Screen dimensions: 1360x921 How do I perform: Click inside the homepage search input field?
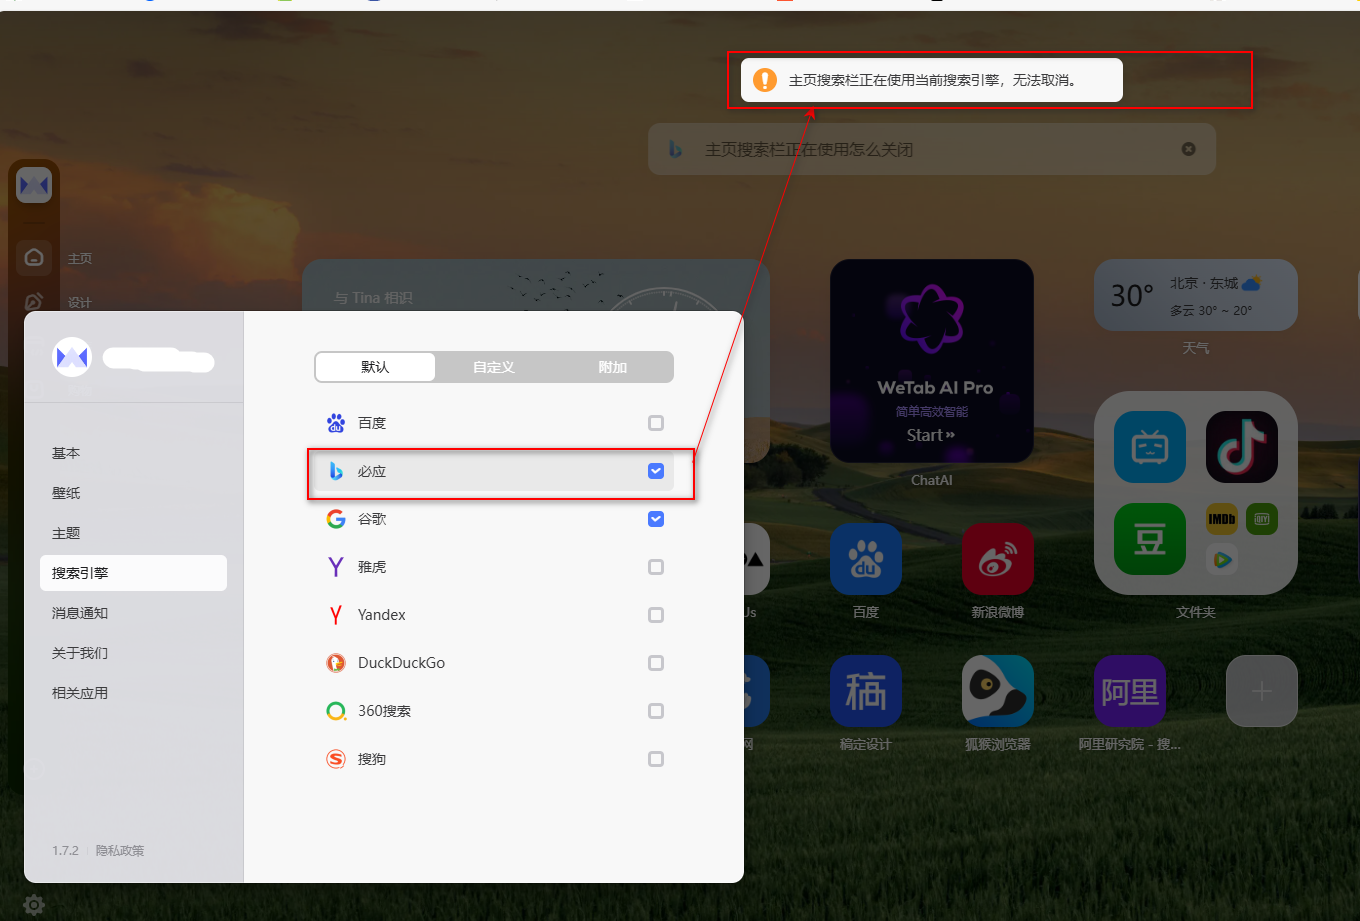[932, 149]
